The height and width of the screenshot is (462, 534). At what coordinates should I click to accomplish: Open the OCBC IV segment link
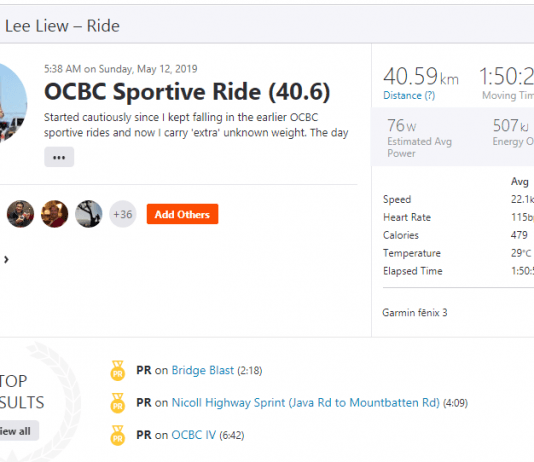coord(193,435)
